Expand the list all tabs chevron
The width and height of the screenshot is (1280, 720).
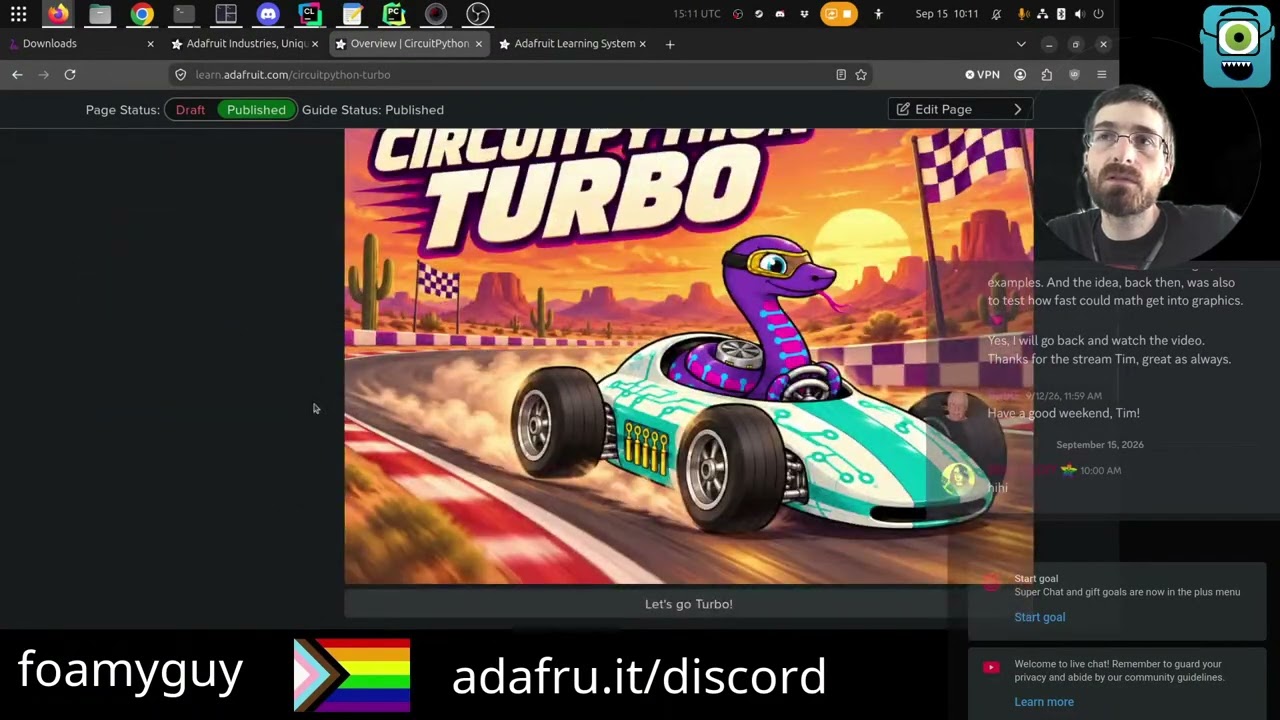[x=1021, y=44]
